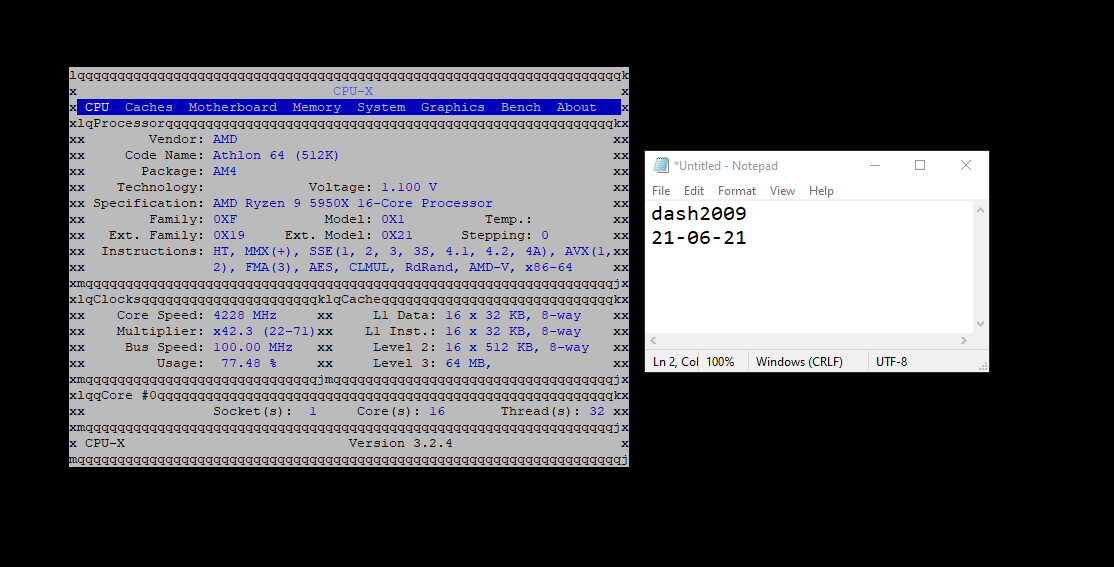Switch to the Bench tab
1114x567 pixels.
521,107
